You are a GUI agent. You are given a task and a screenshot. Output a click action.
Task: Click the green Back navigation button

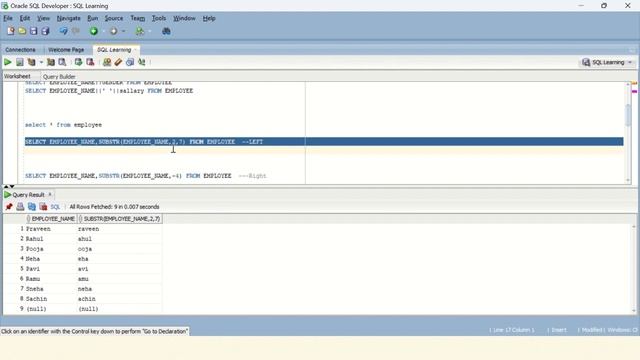94,31
